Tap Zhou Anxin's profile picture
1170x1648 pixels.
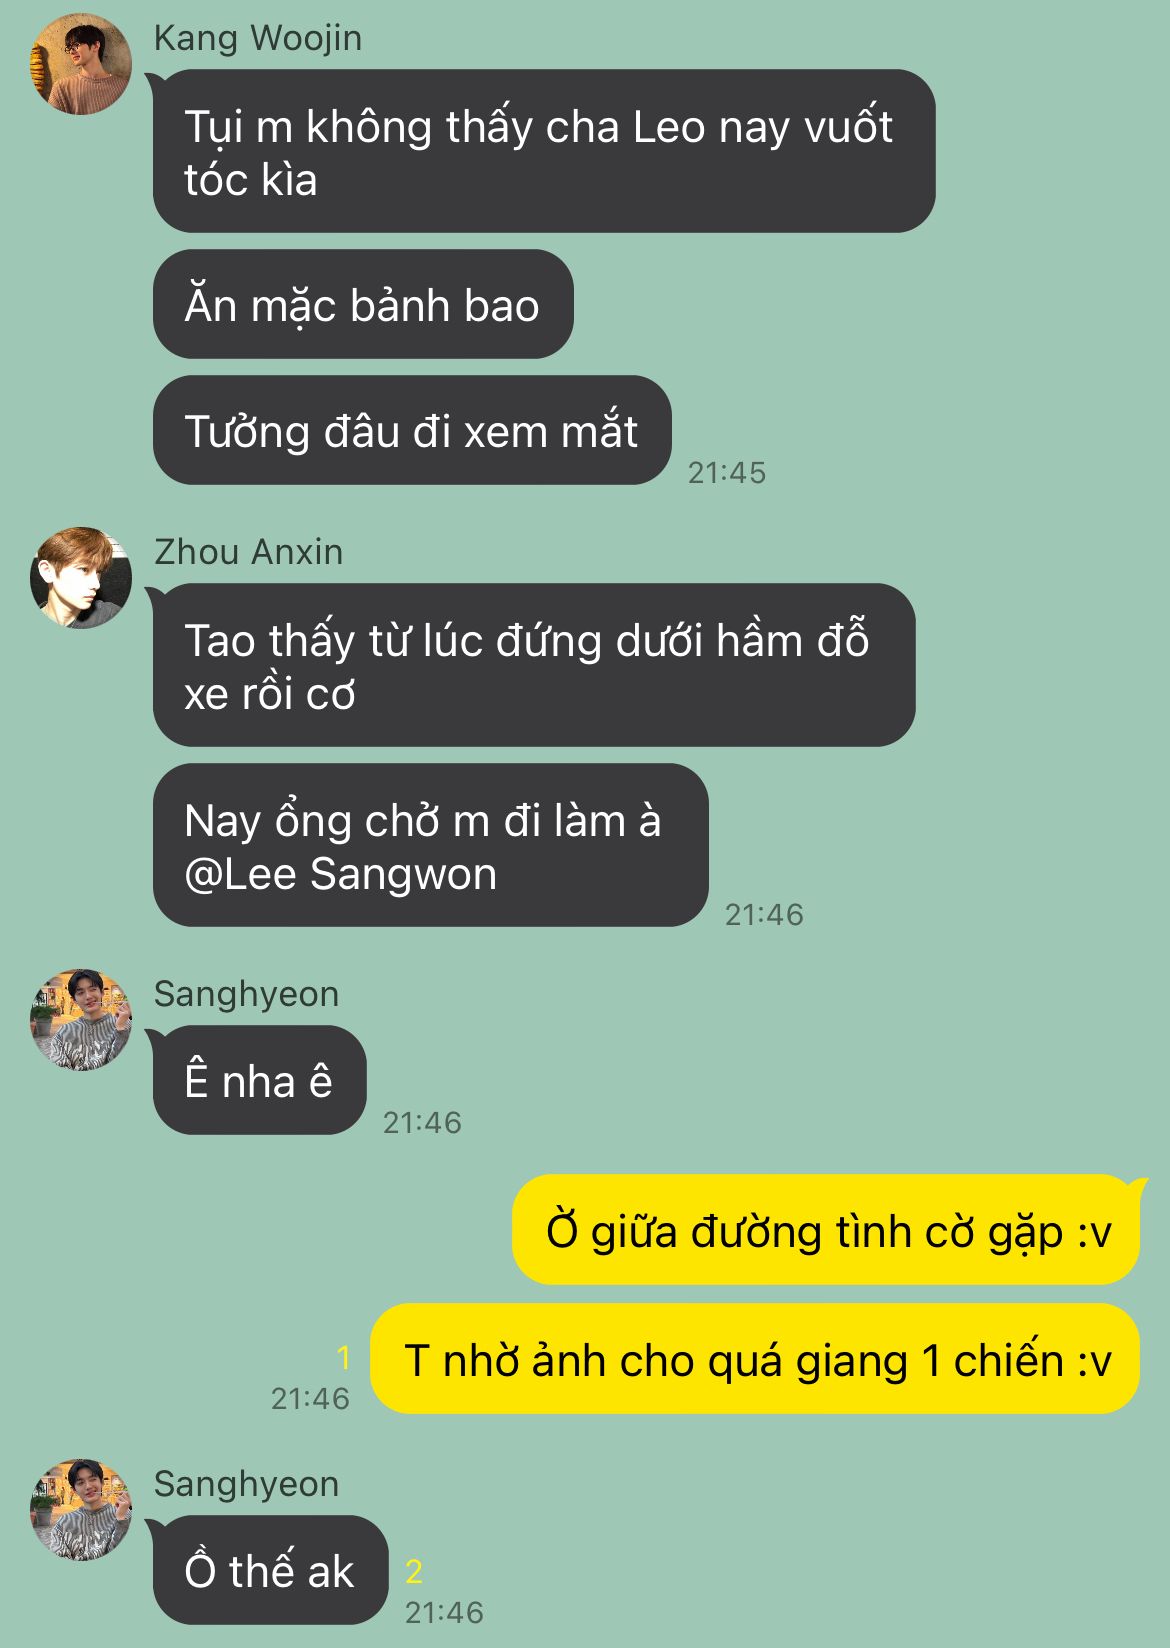coord(82,578)
